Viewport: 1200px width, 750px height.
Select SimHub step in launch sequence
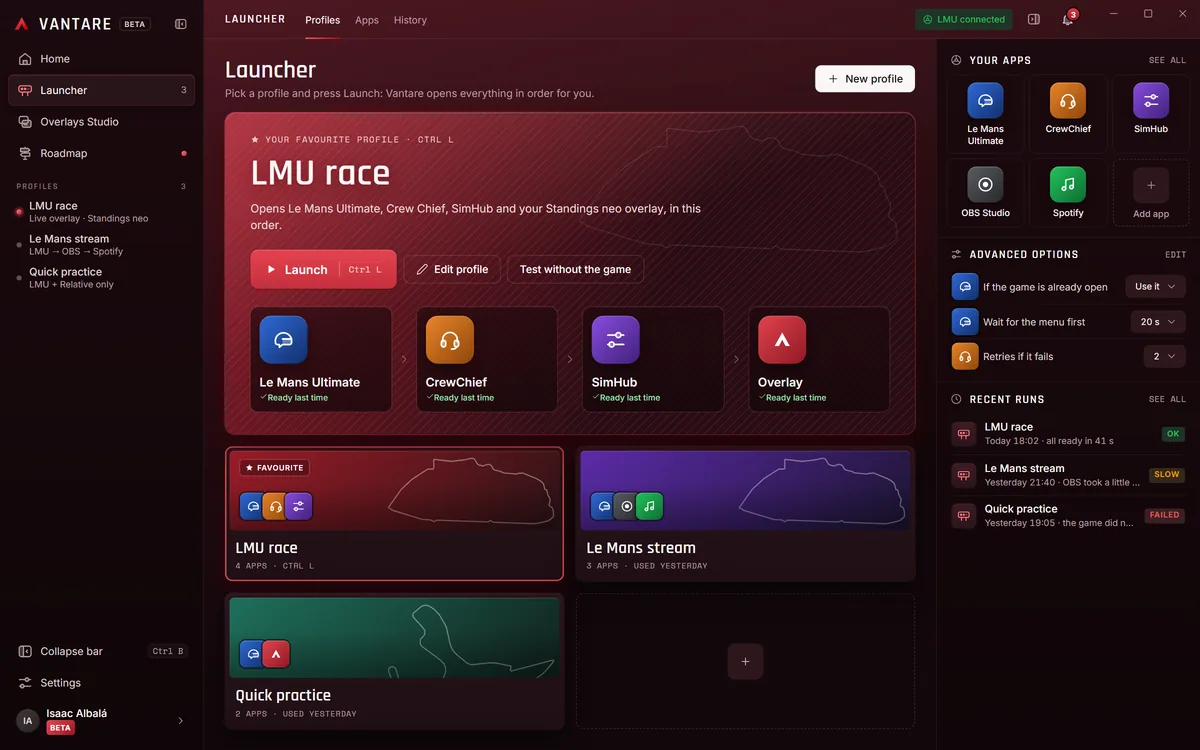[653, 359]
